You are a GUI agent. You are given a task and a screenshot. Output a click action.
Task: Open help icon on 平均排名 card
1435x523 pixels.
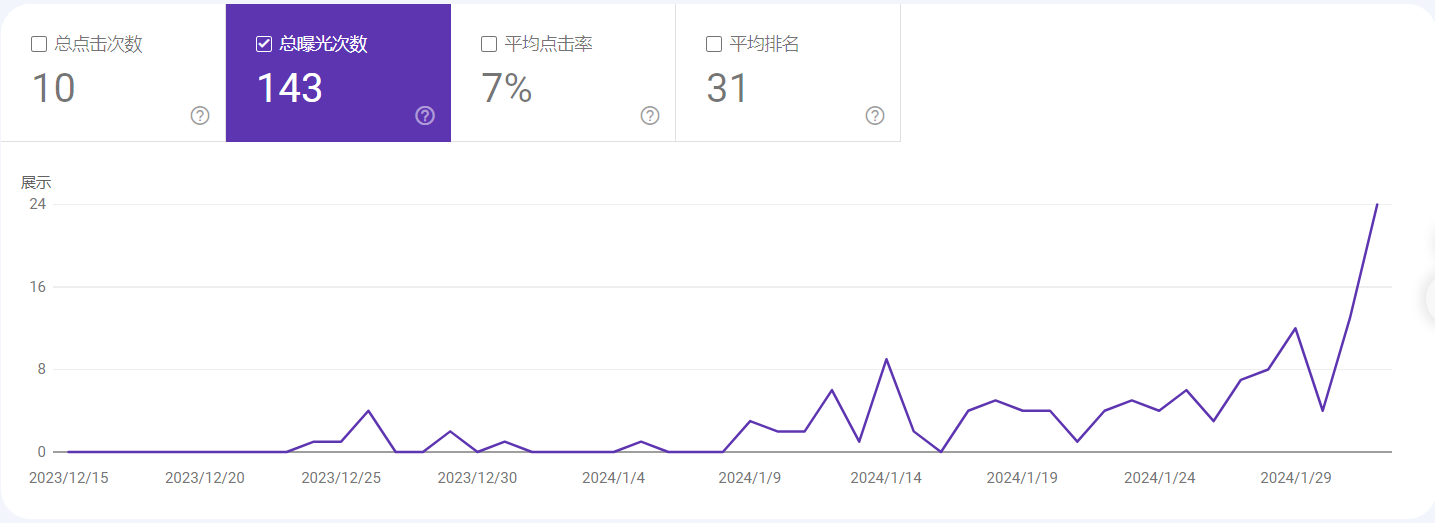[875, 116]
